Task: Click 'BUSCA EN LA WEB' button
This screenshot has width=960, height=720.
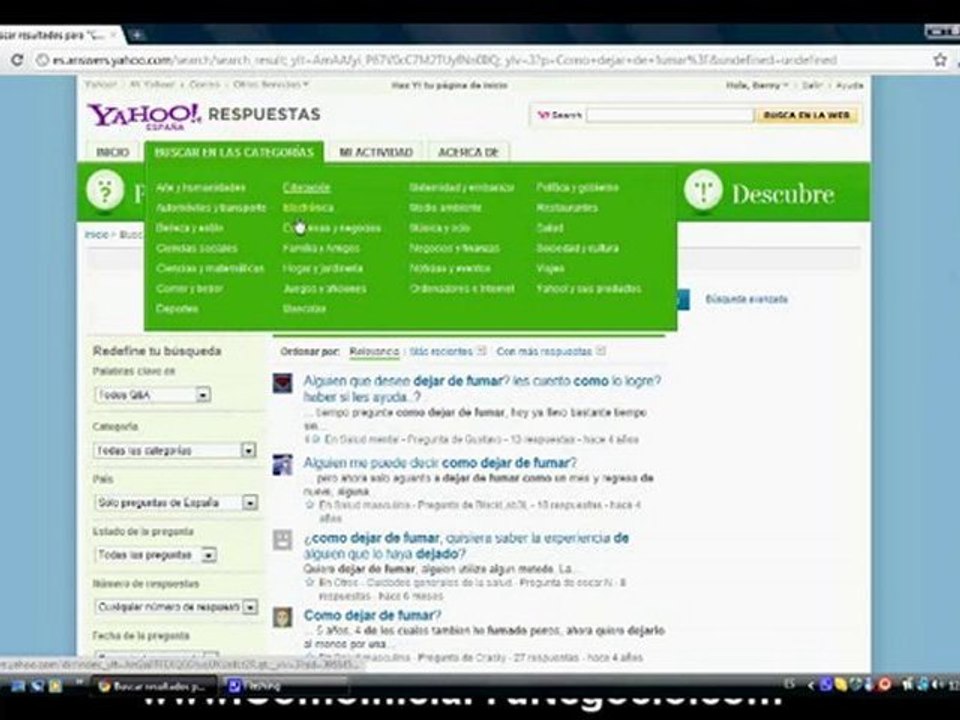Action: click(807, 115)
